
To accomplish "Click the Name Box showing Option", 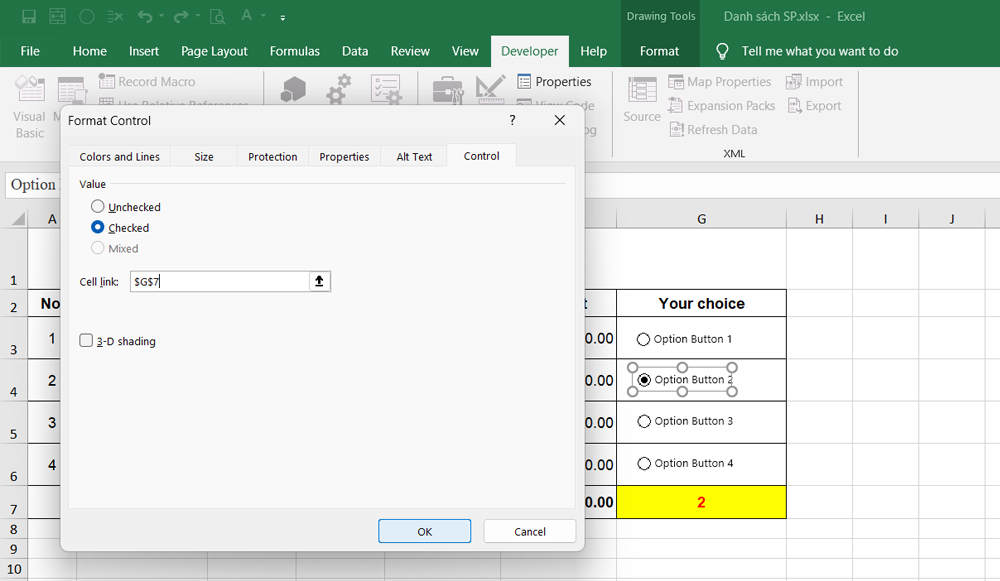I will pyautogui.click(x=33, y=184).
